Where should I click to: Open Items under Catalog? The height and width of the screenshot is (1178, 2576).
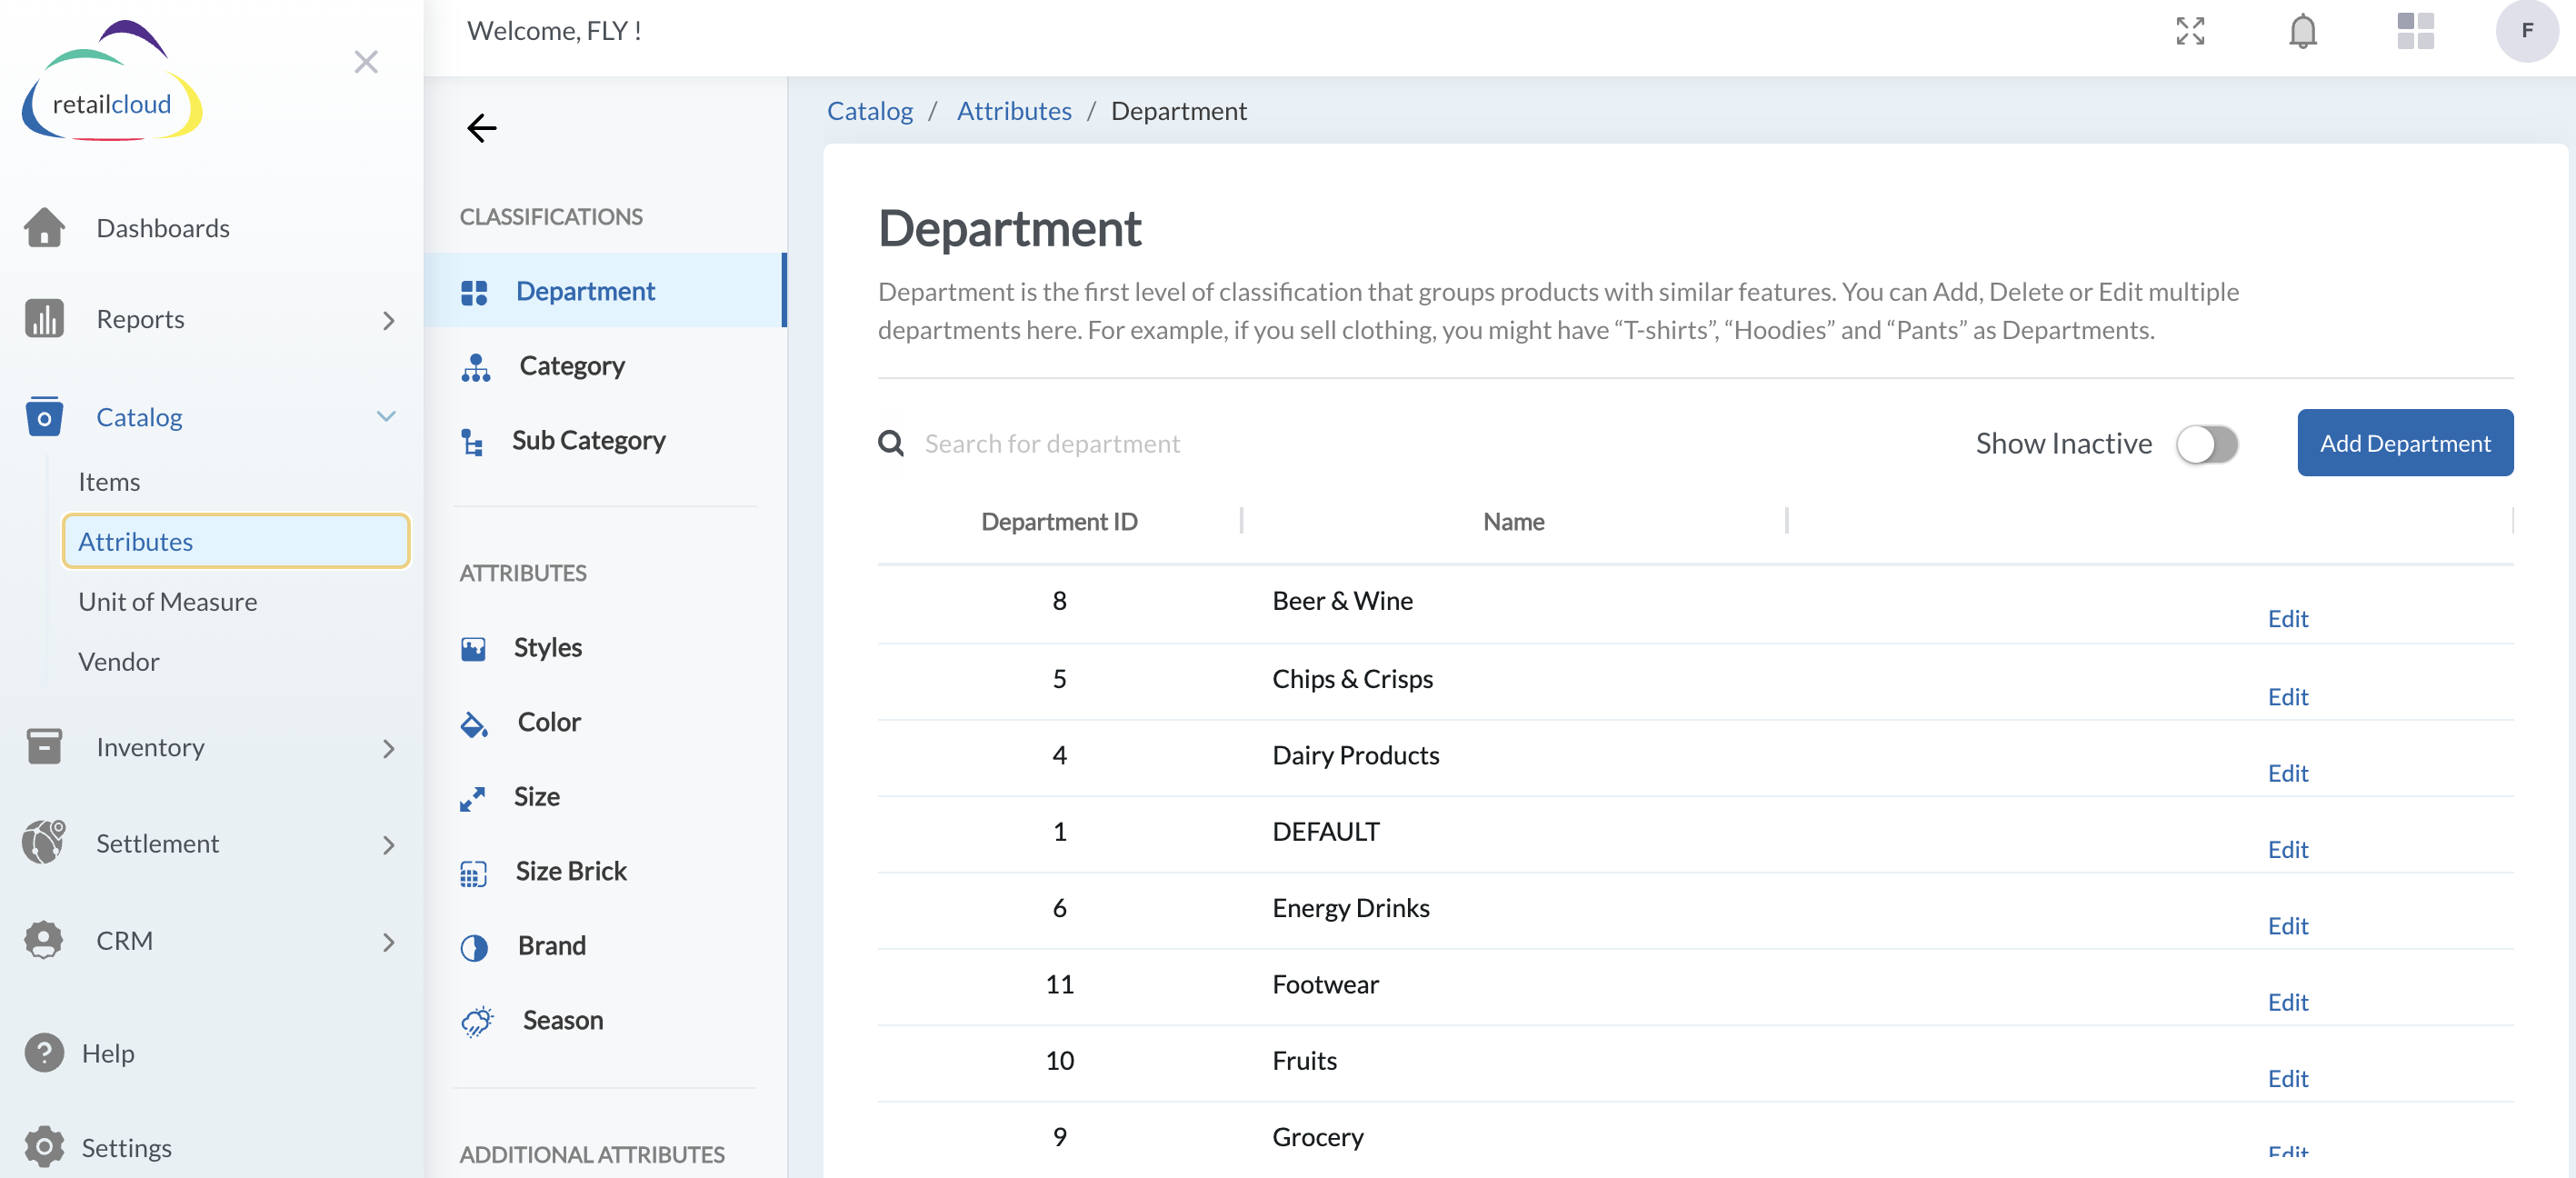coord(109,481)
